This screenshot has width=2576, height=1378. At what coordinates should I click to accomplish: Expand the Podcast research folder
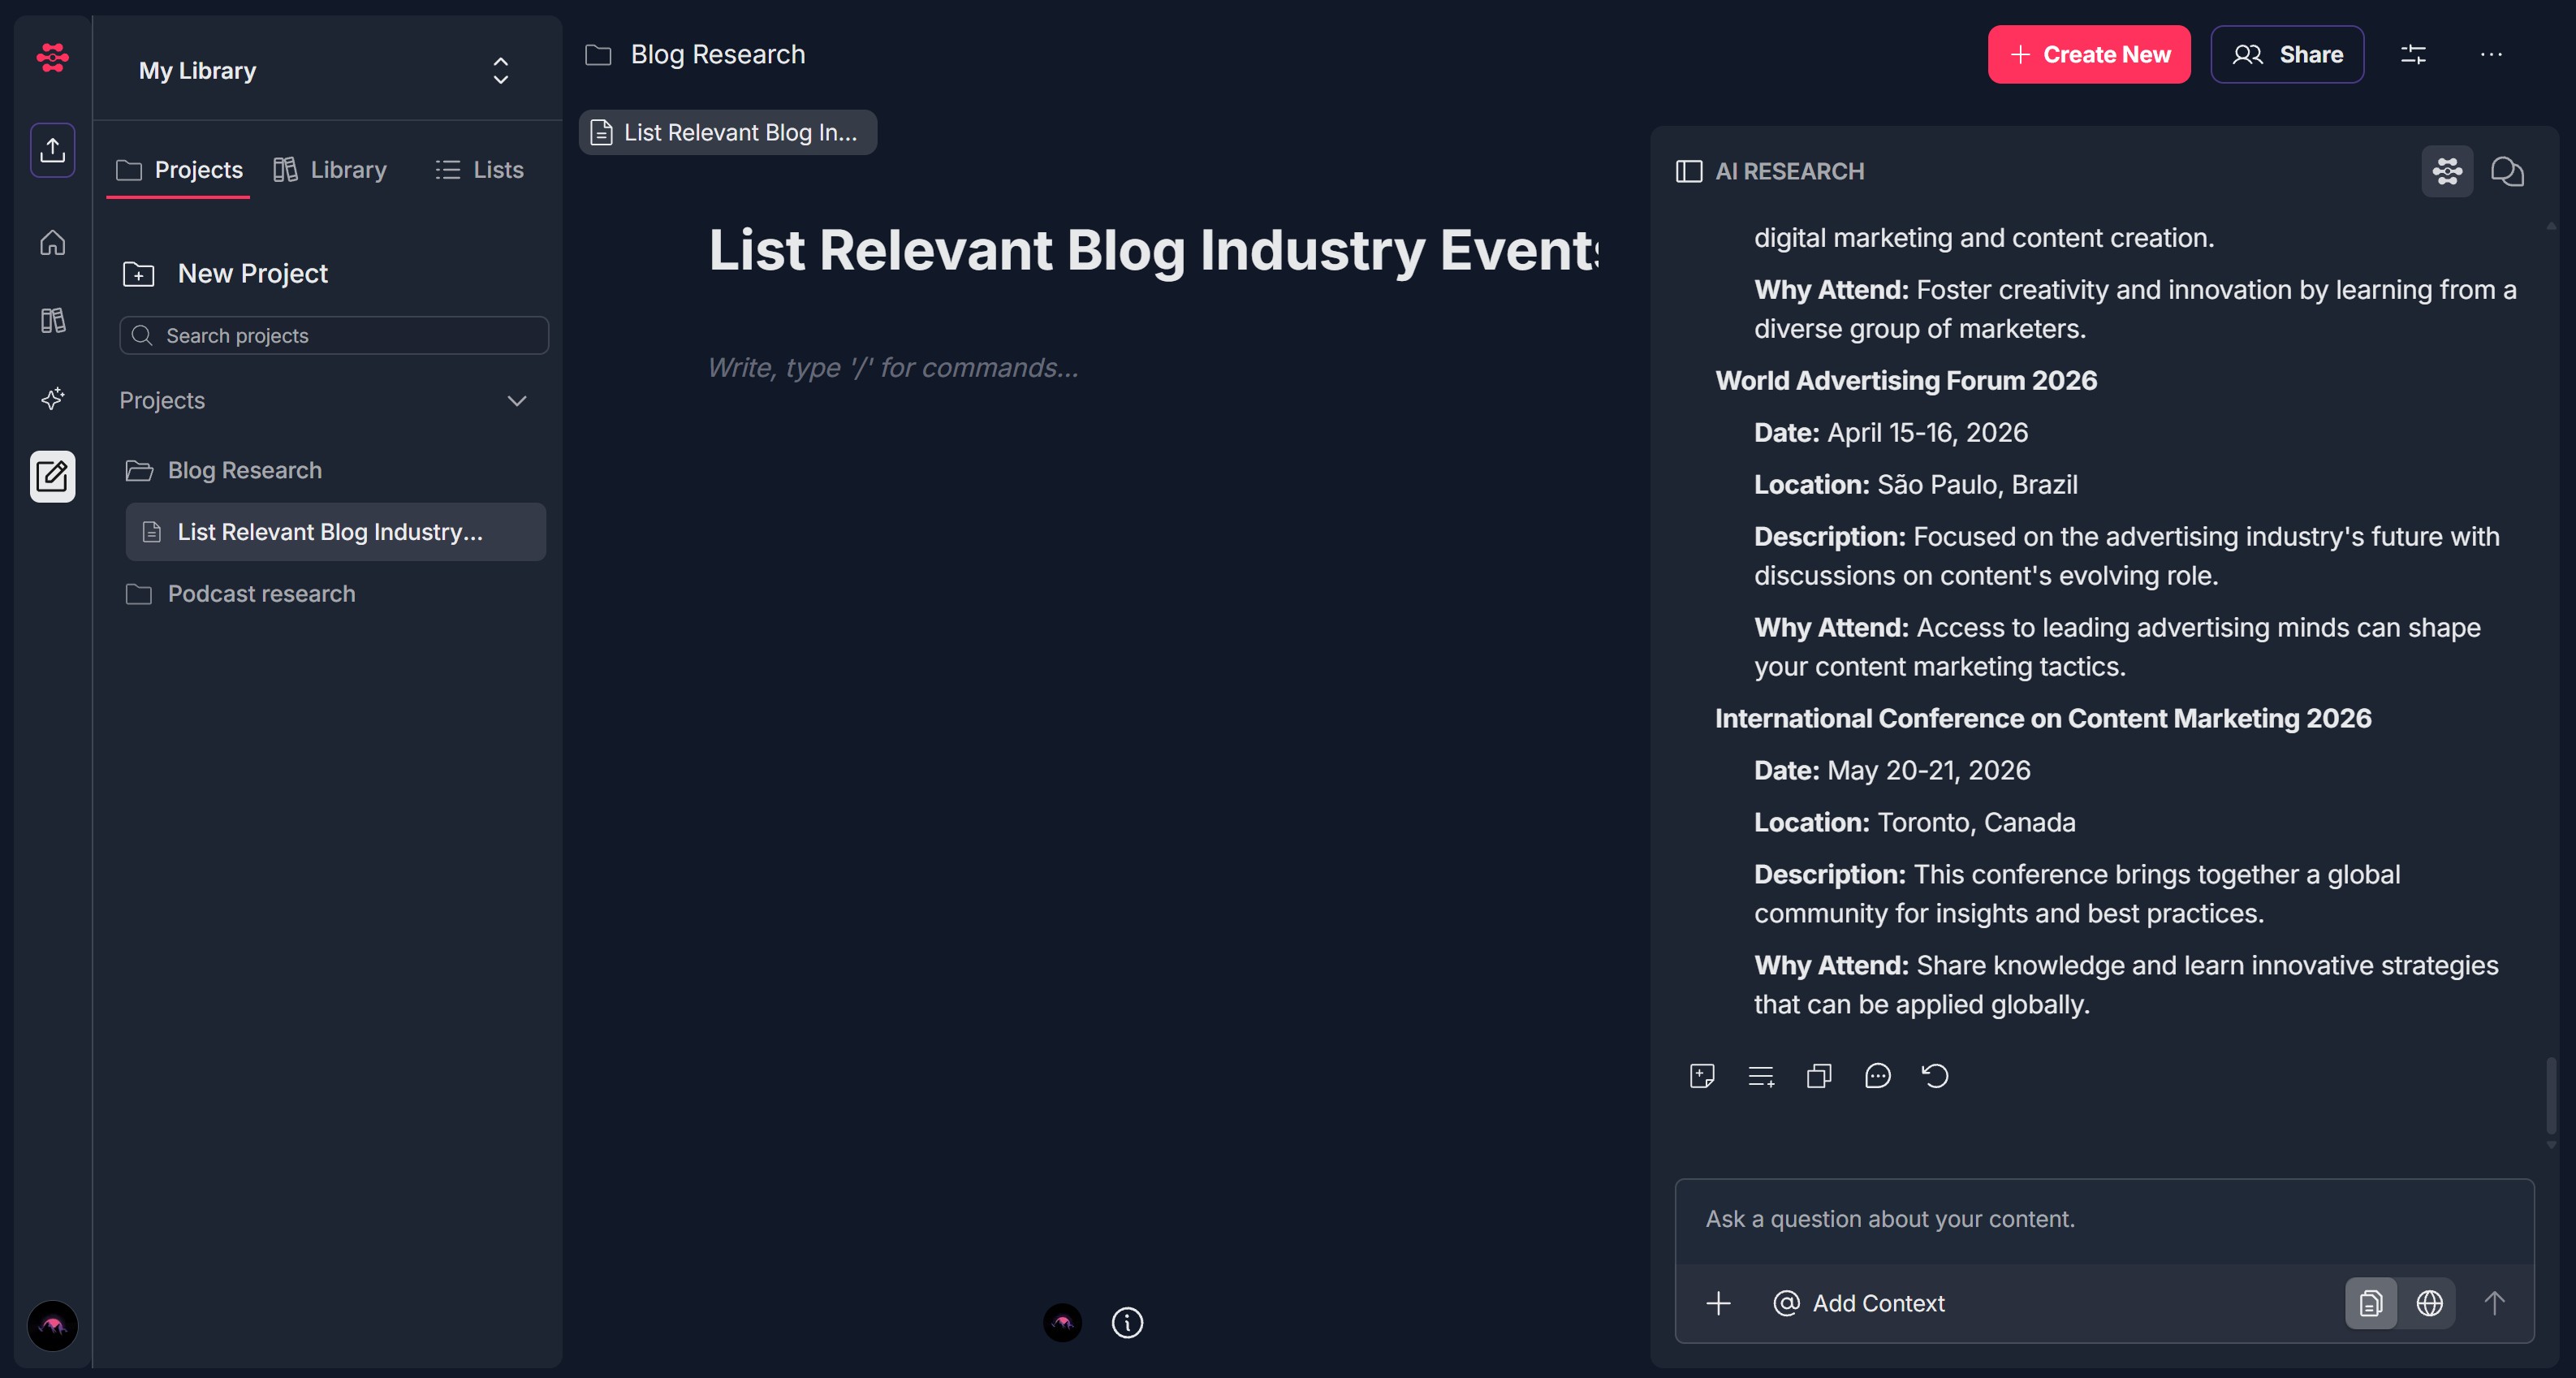click(260, 594)
